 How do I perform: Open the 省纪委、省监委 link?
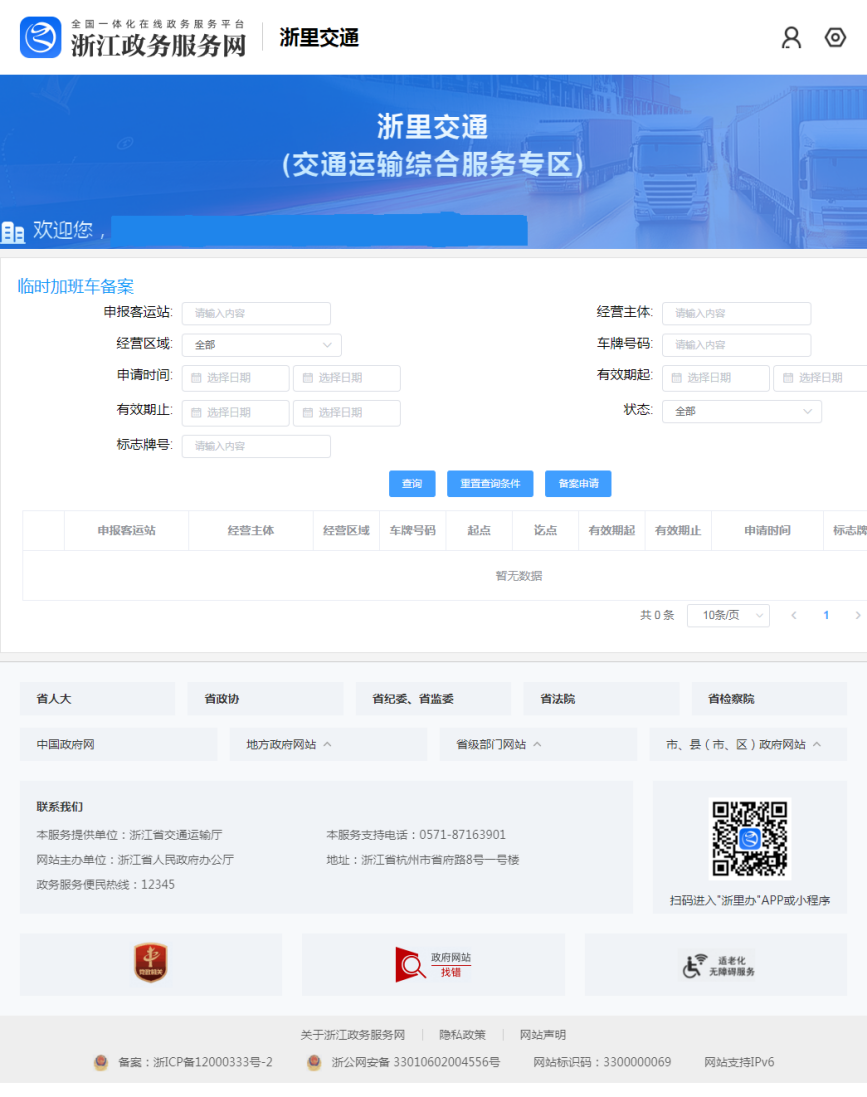[x=433, y=698]
